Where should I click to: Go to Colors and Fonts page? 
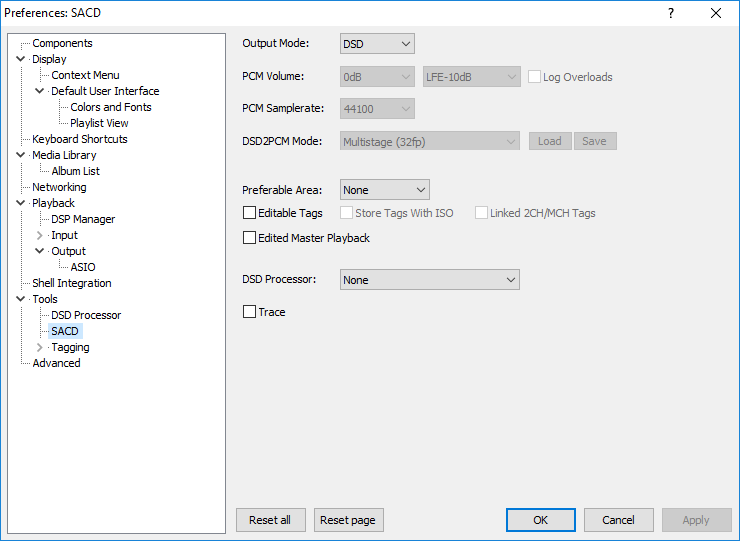click(x=111, y=107)
